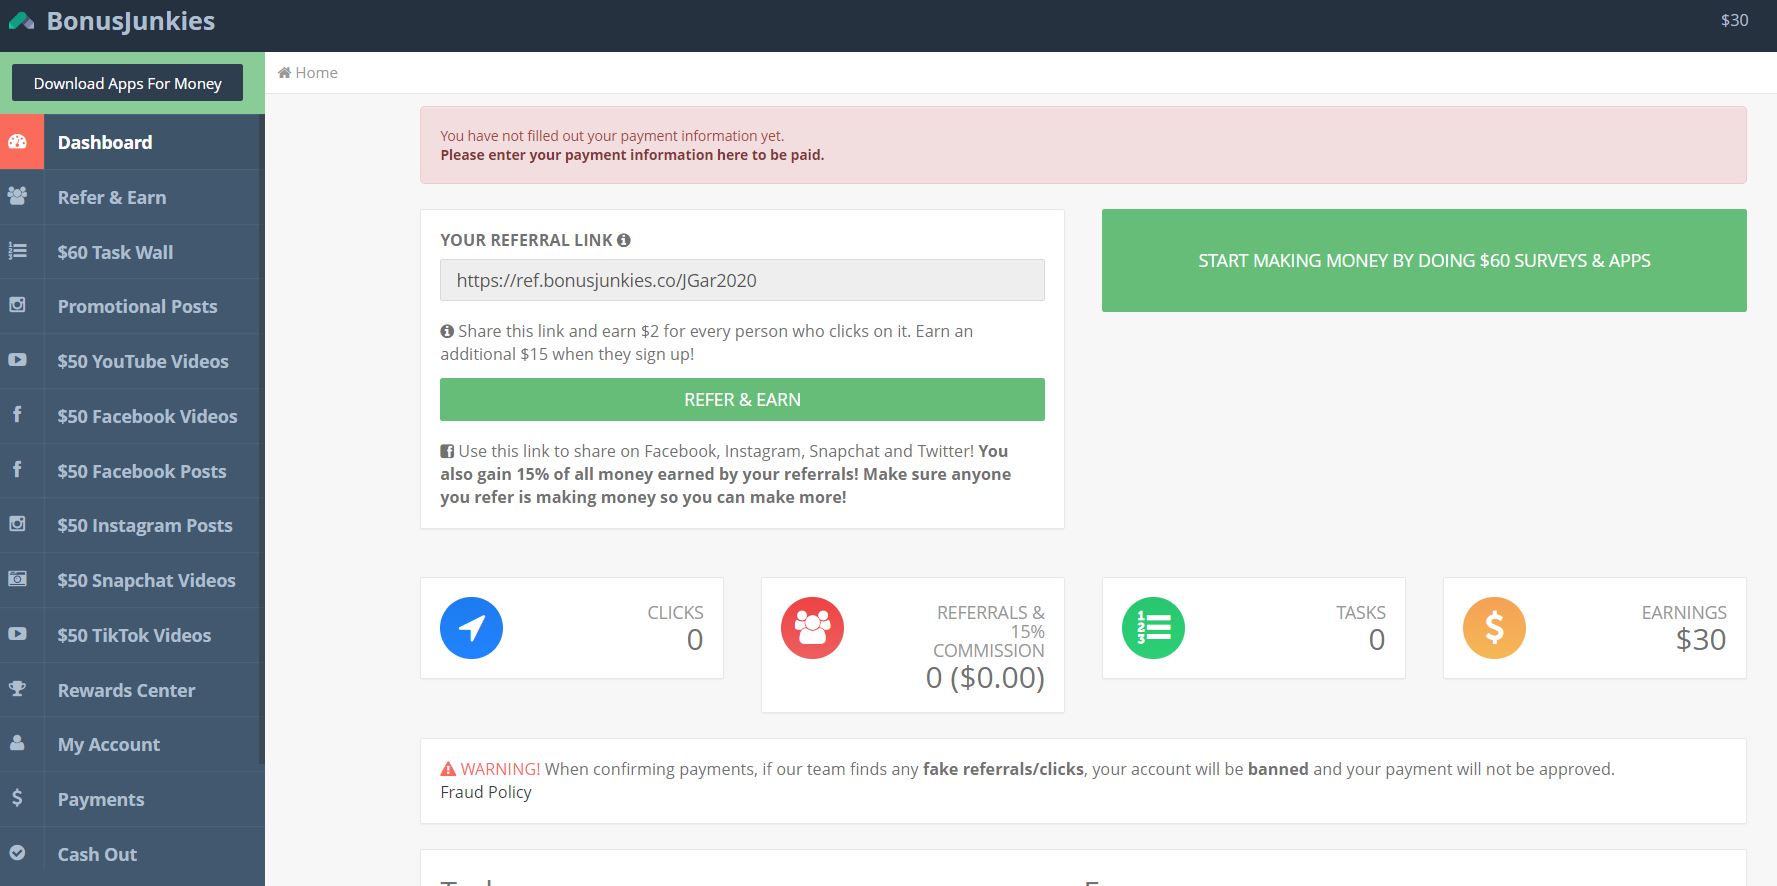1777x886 pixels.
Task: Click the Earnings $30 value
Action: coord(1701,640)
